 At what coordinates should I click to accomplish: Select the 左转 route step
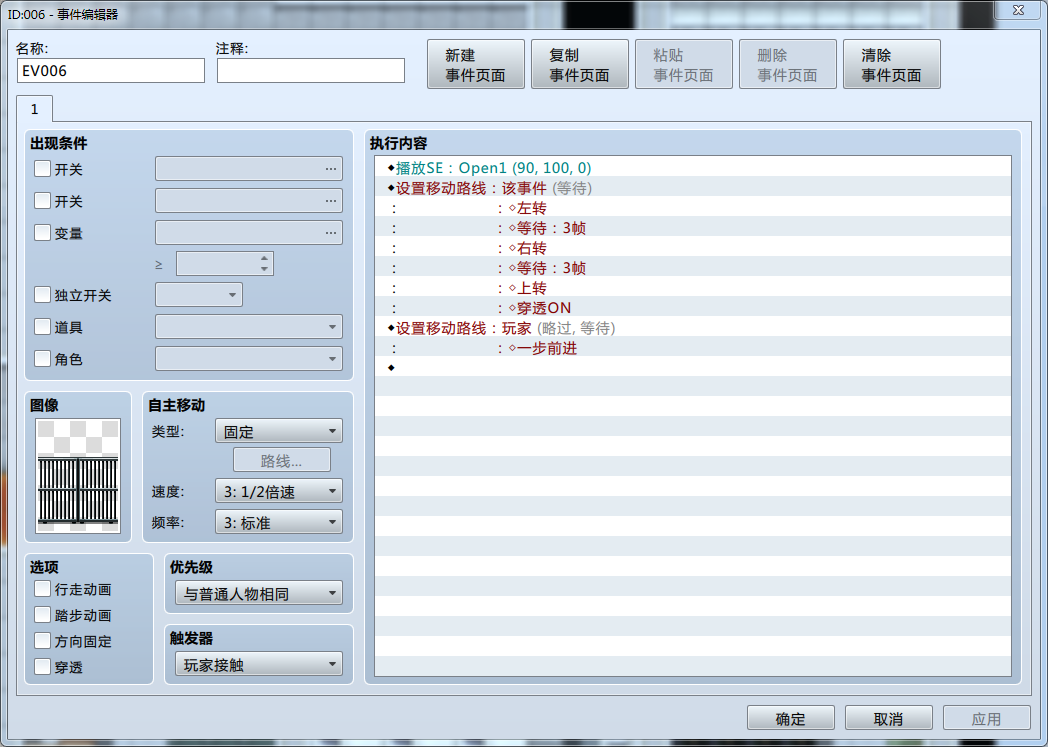tap(692, 208)
